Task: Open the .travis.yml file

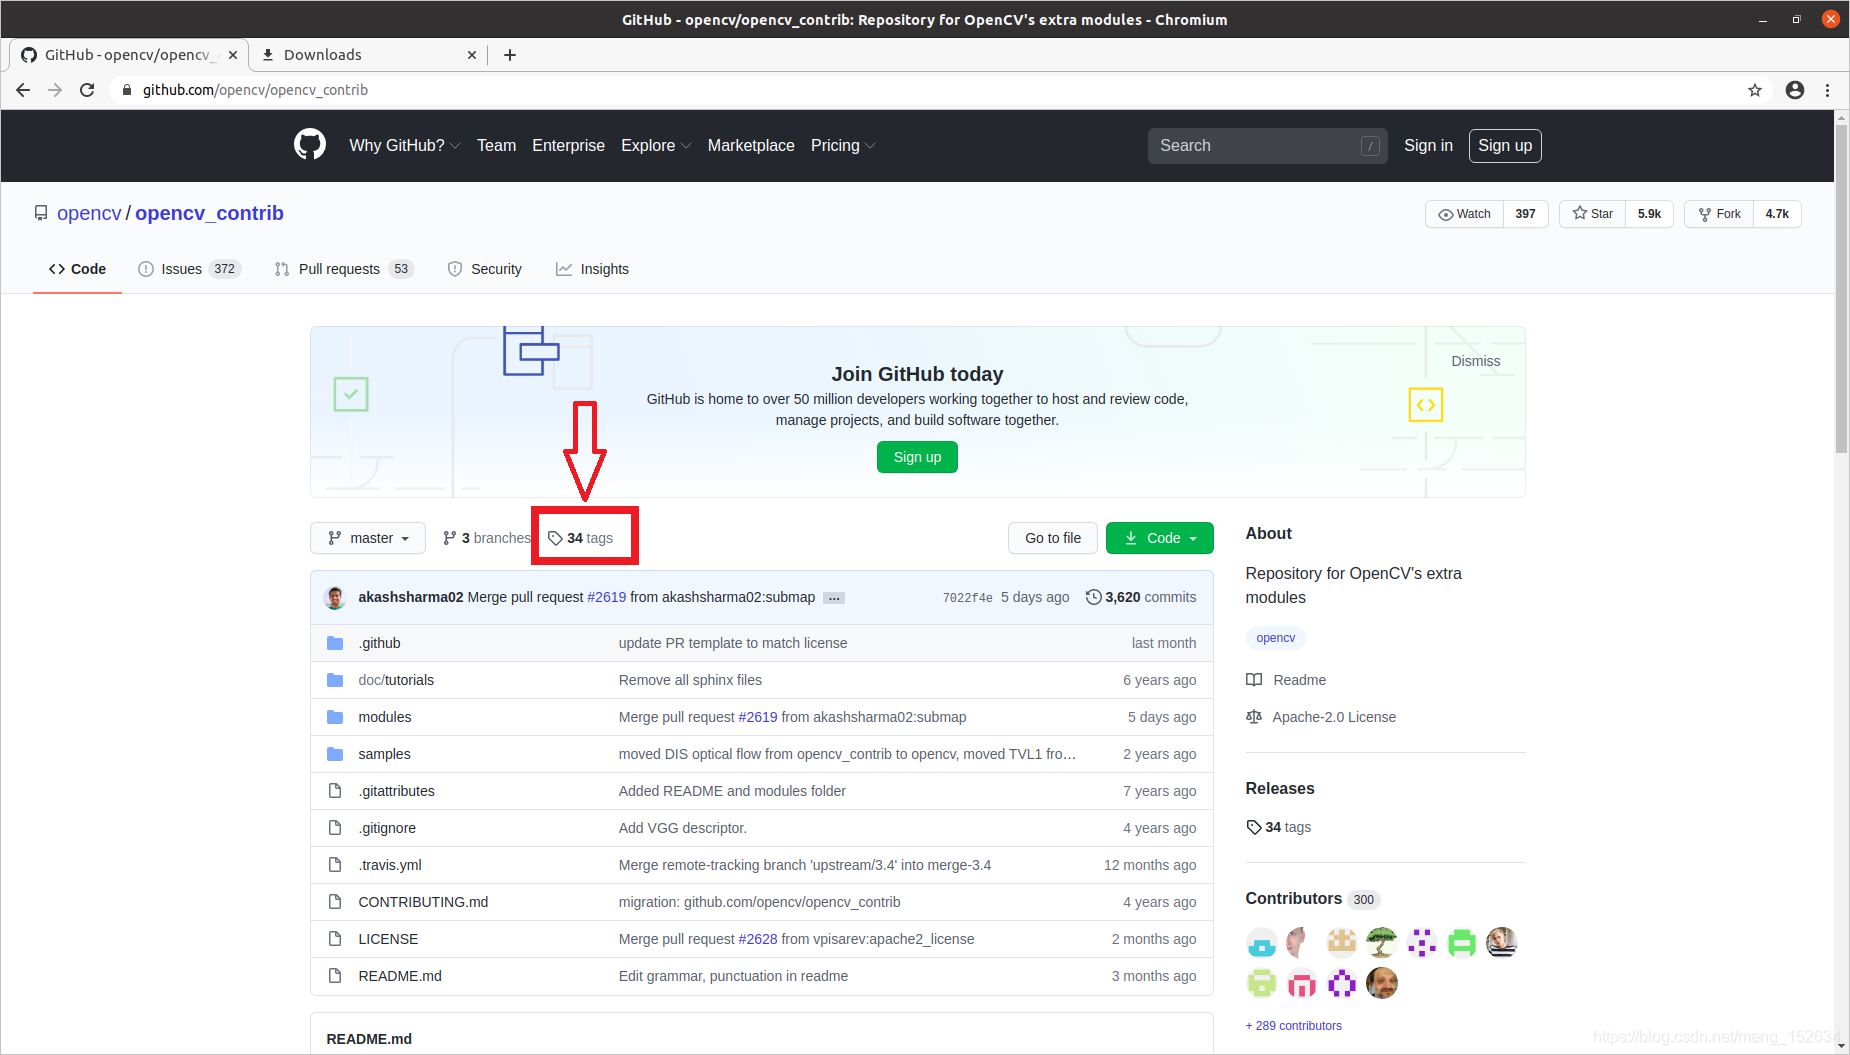Action: (x=390, y=865)
